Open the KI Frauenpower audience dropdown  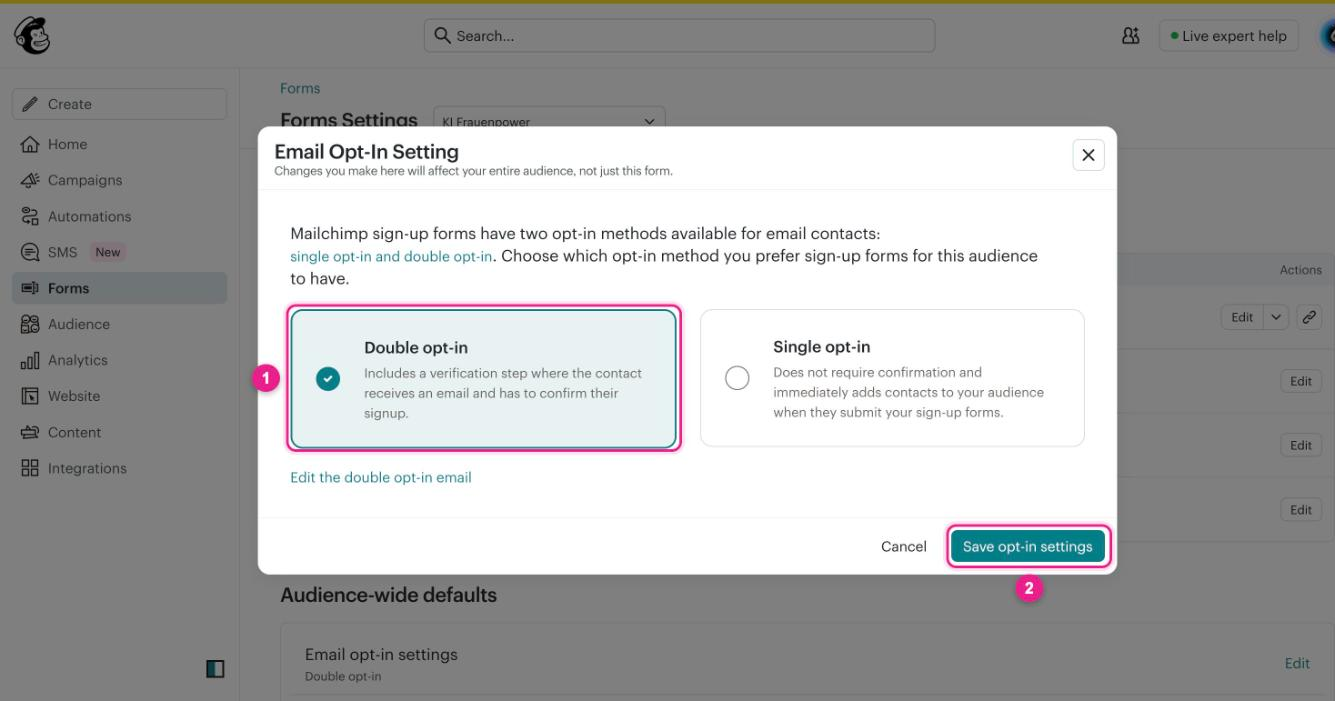[x=549, y=121]
